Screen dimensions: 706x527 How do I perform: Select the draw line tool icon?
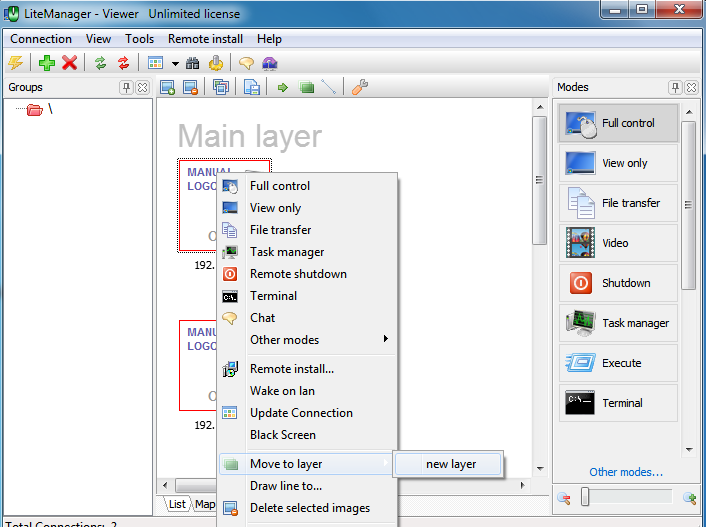(x=329, y=87)
